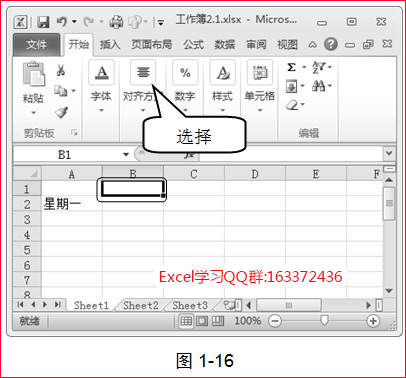Click the Redo arrow icon
The image size is (406, 378).
[x=88, y=22]
